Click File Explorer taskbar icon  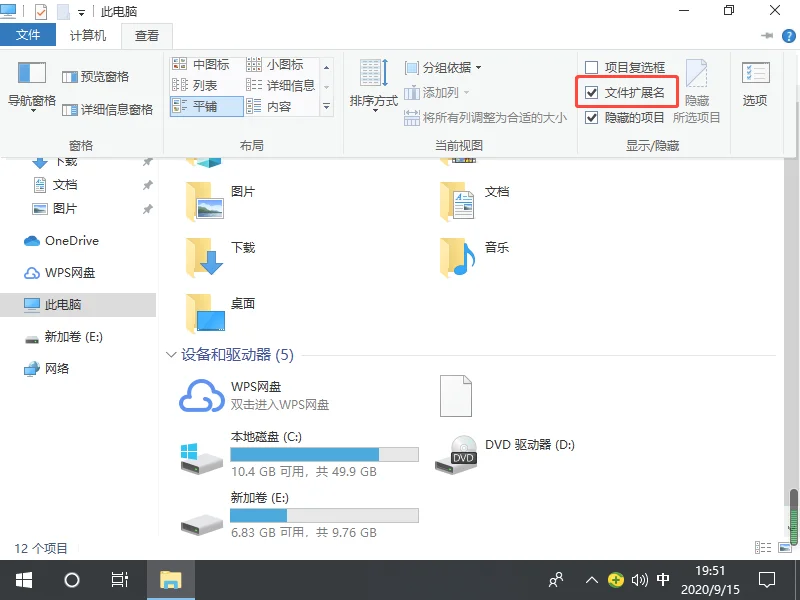(x=170, y=580)
